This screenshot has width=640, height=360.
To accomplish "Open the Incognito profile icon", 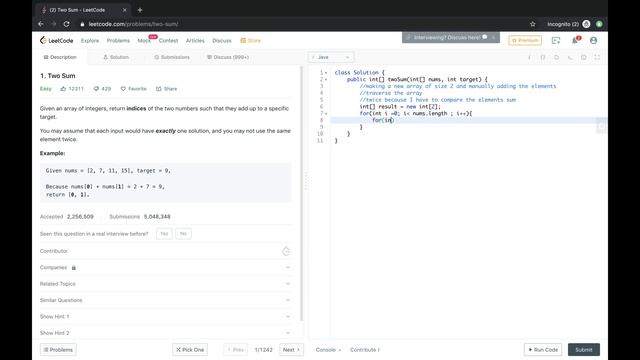I will (586, 24).
